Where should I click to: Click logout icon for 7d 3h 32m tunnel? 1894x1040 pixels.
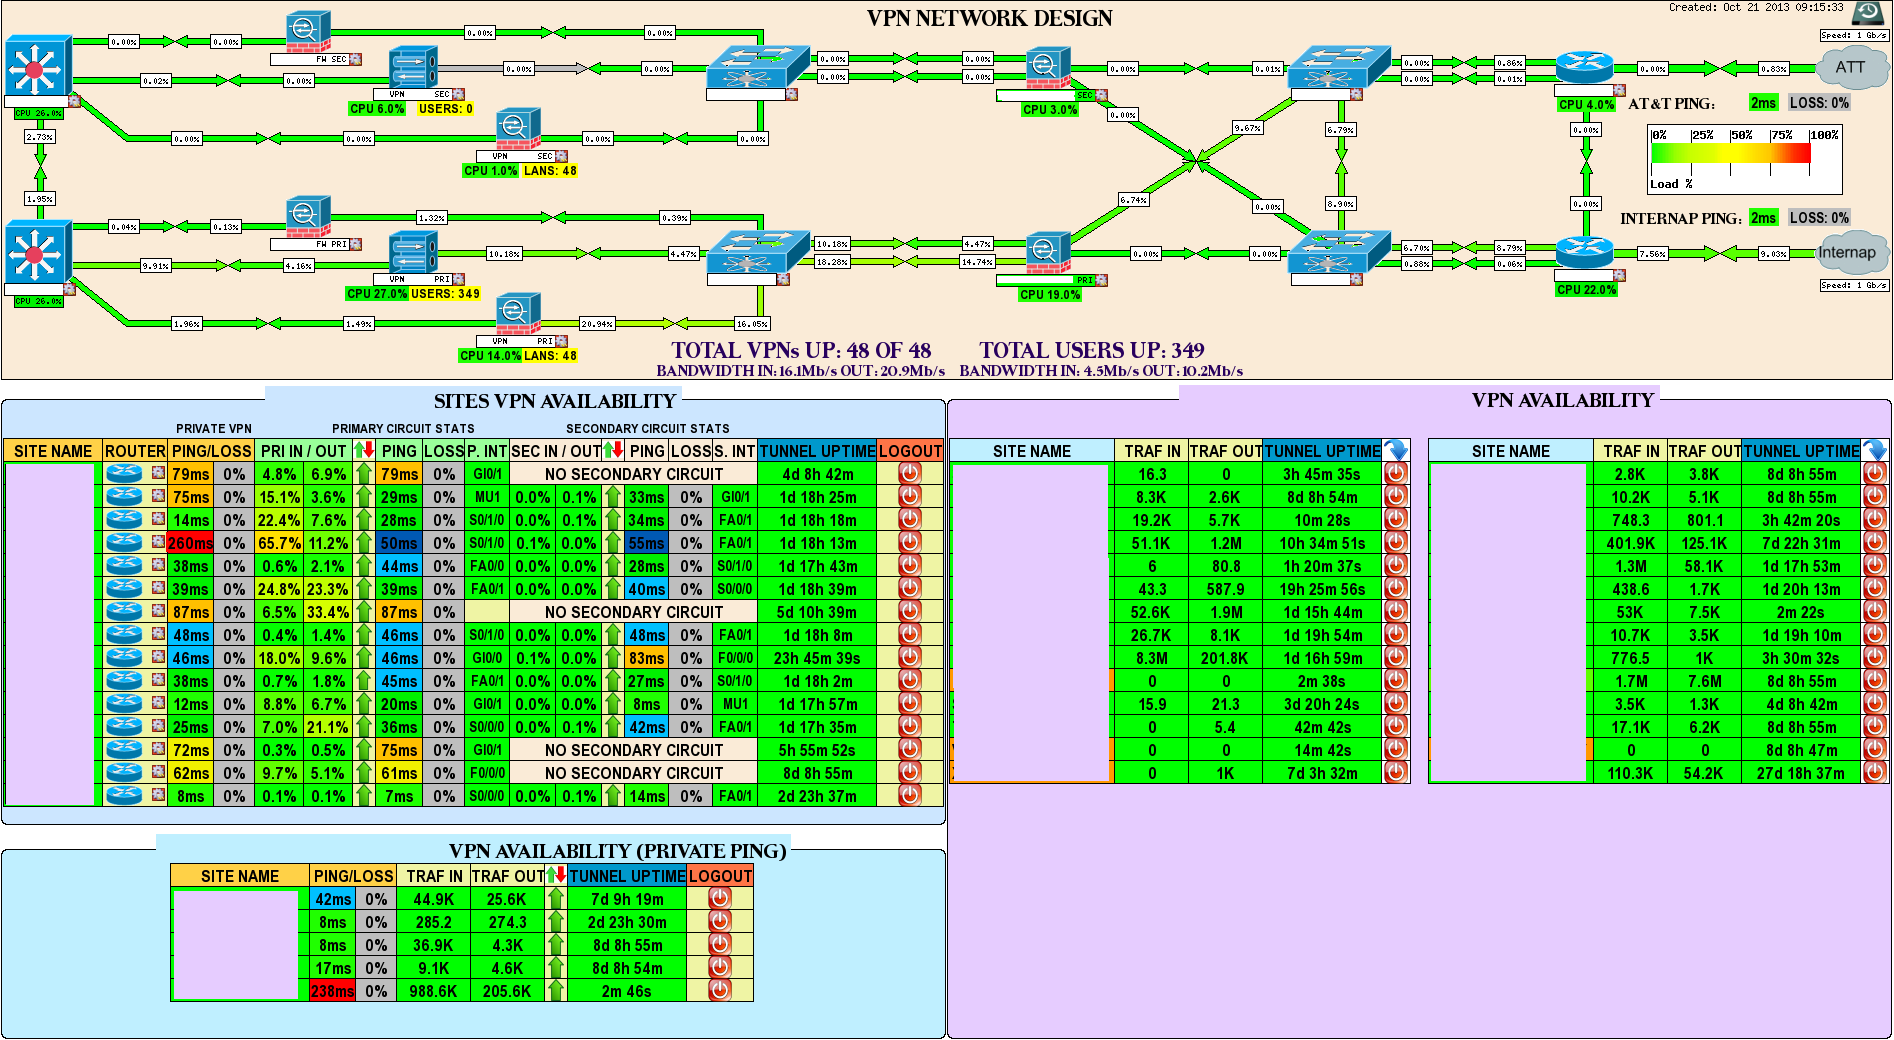tap(1396, 772)
